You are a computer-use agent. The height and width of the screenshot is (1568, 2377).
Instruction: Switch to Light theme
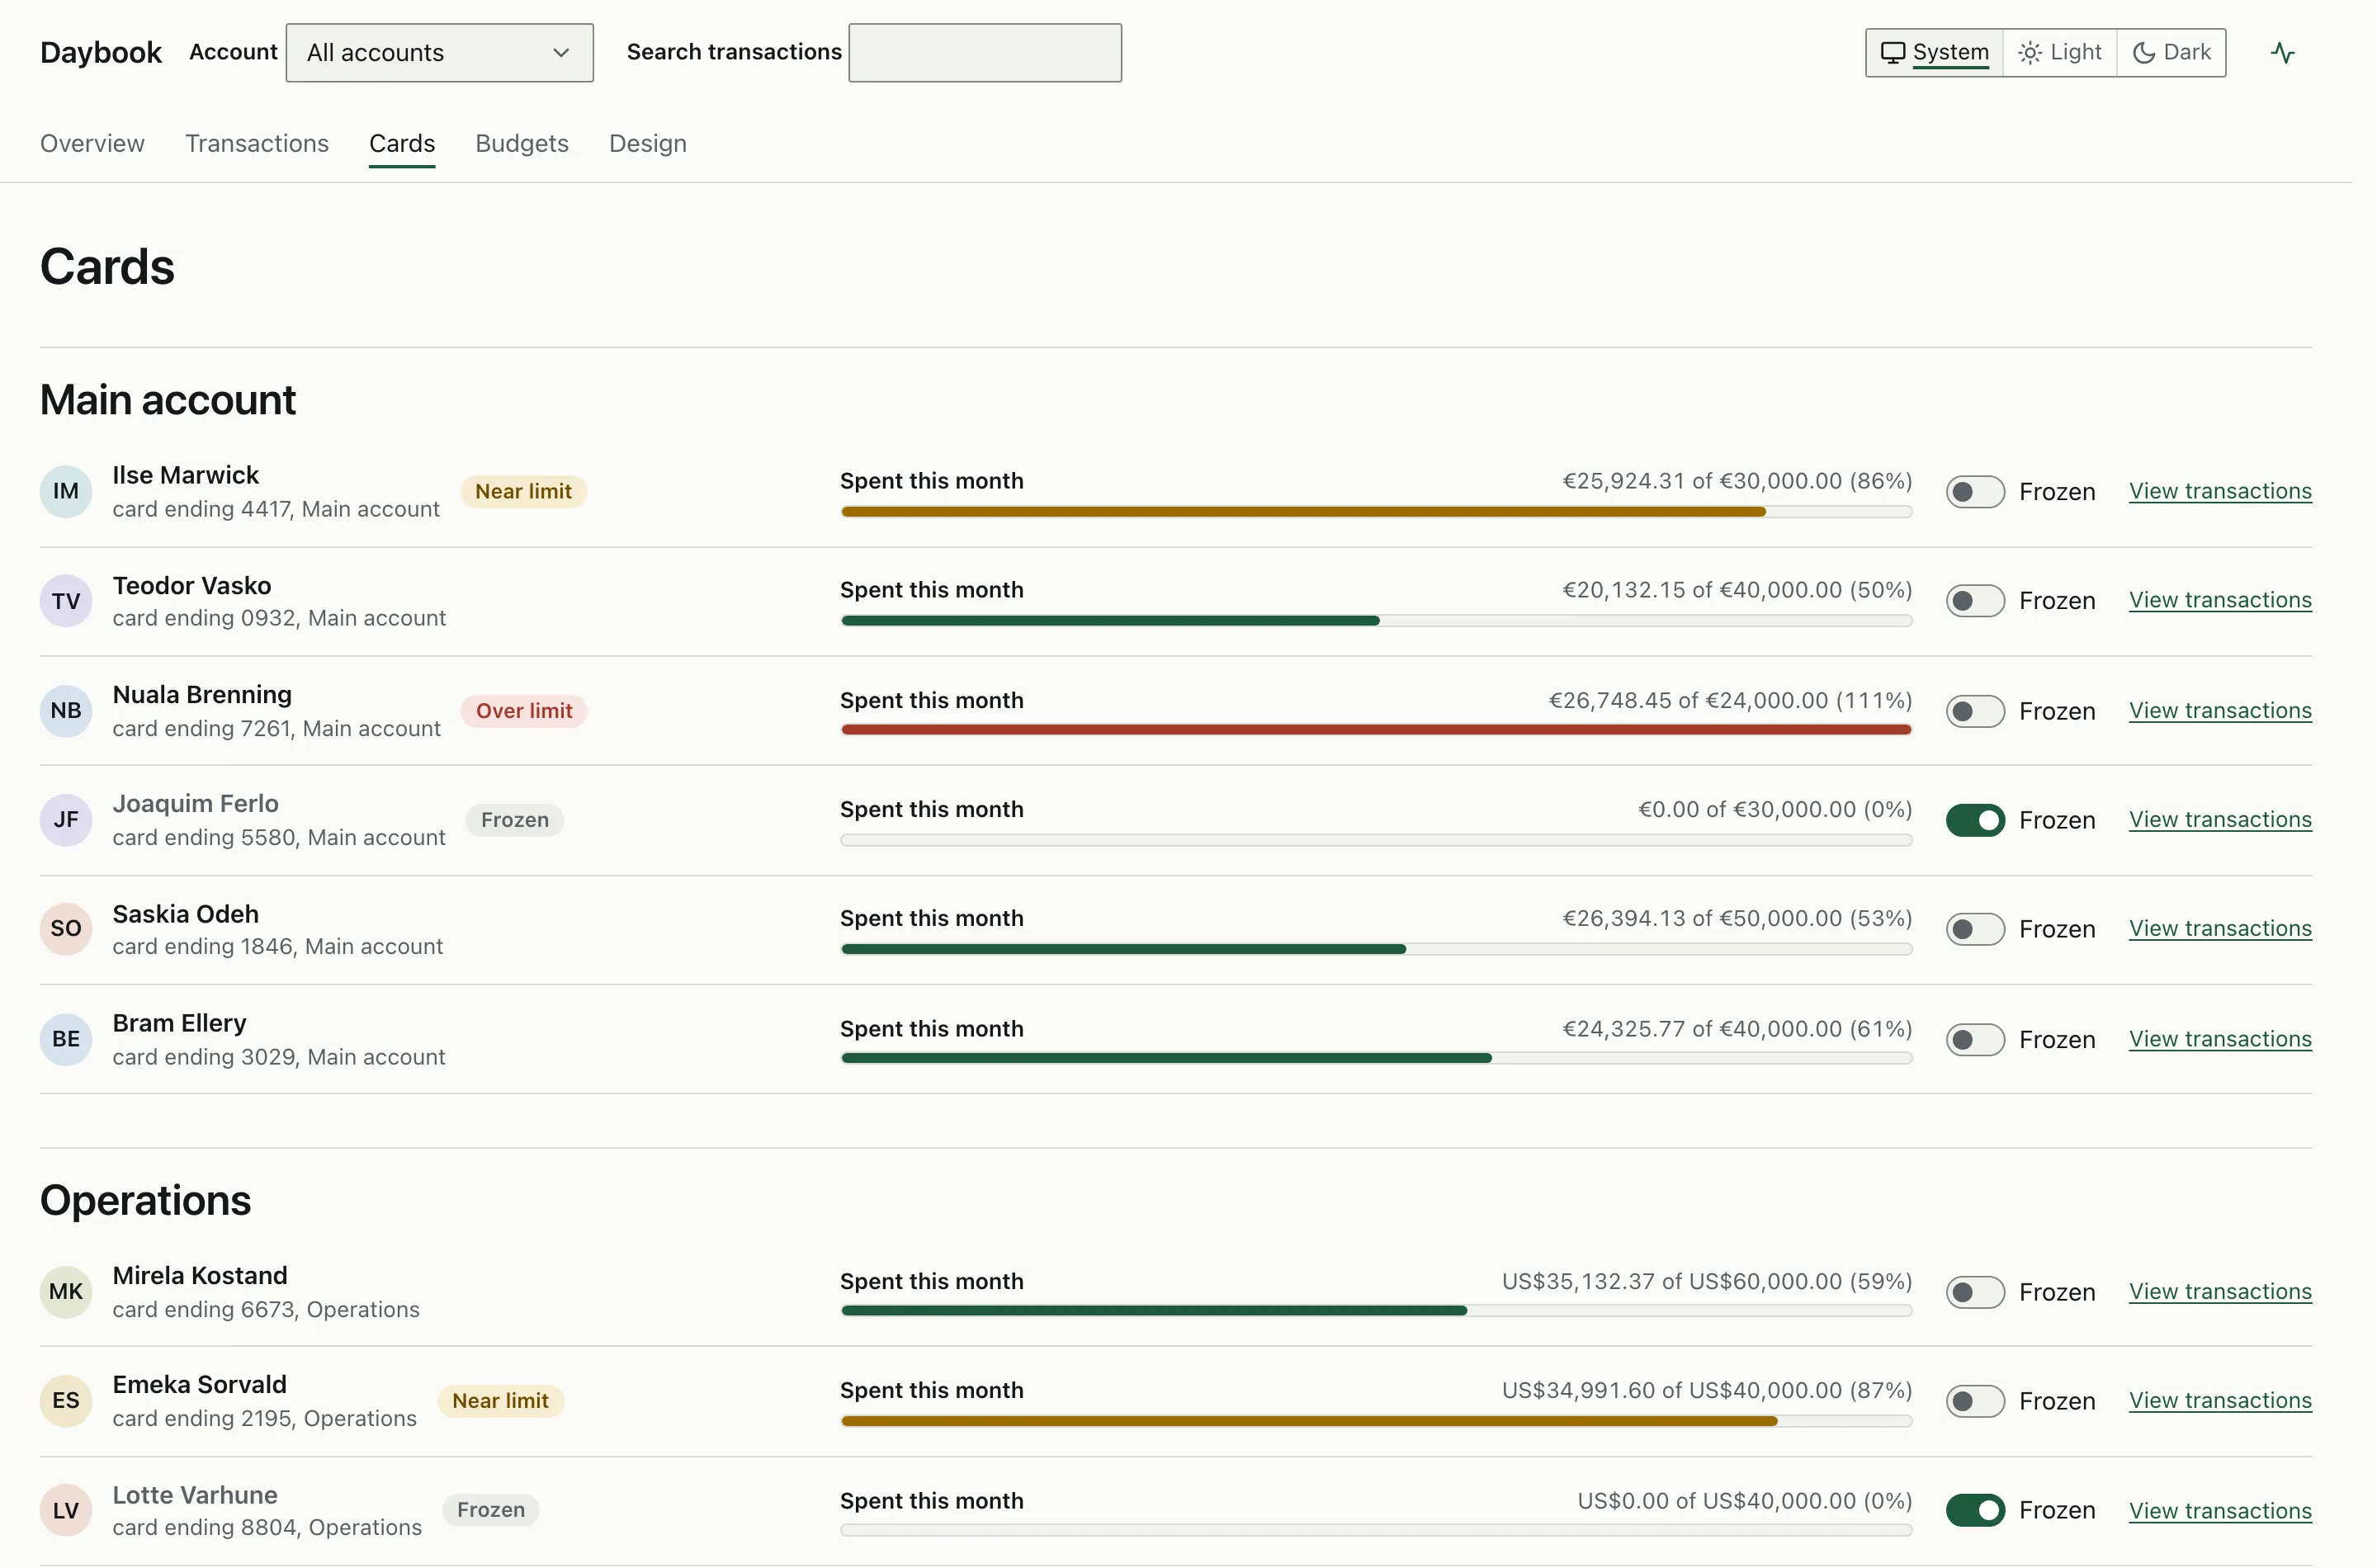[x=2060, y=52]
